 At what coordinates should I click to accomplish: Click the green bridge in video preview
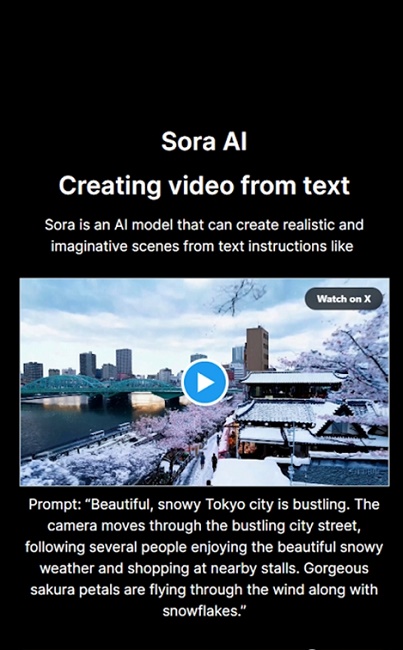pos(102,386)
